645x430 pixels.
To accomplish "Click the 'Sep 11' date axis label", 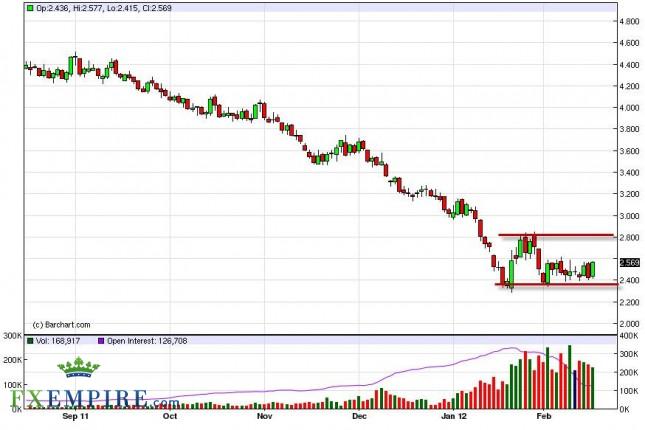I will click(x=75, y=416).
